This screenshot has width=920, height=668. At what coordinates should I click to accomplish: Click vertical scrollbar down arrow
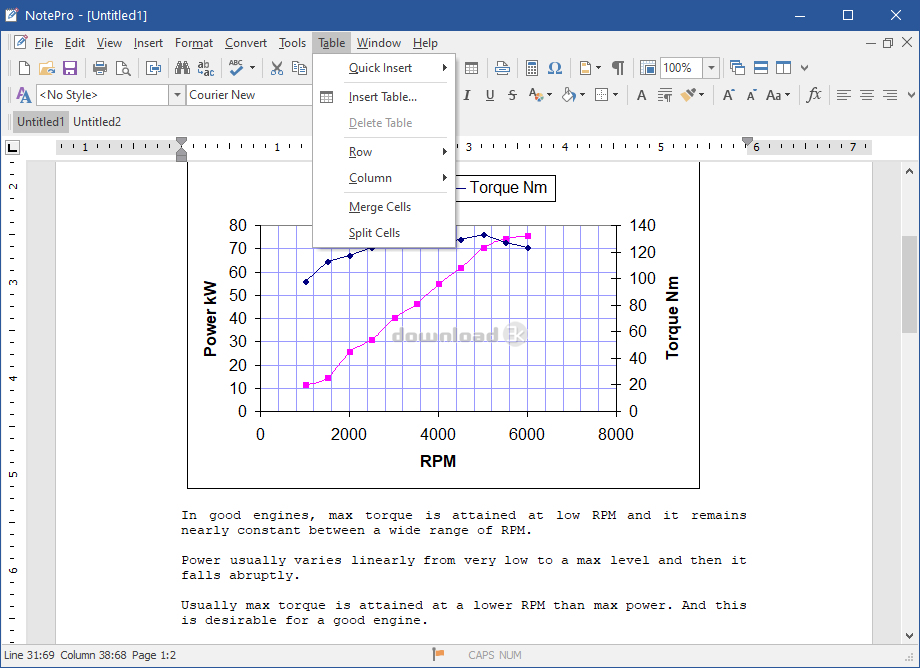[909, 635]
